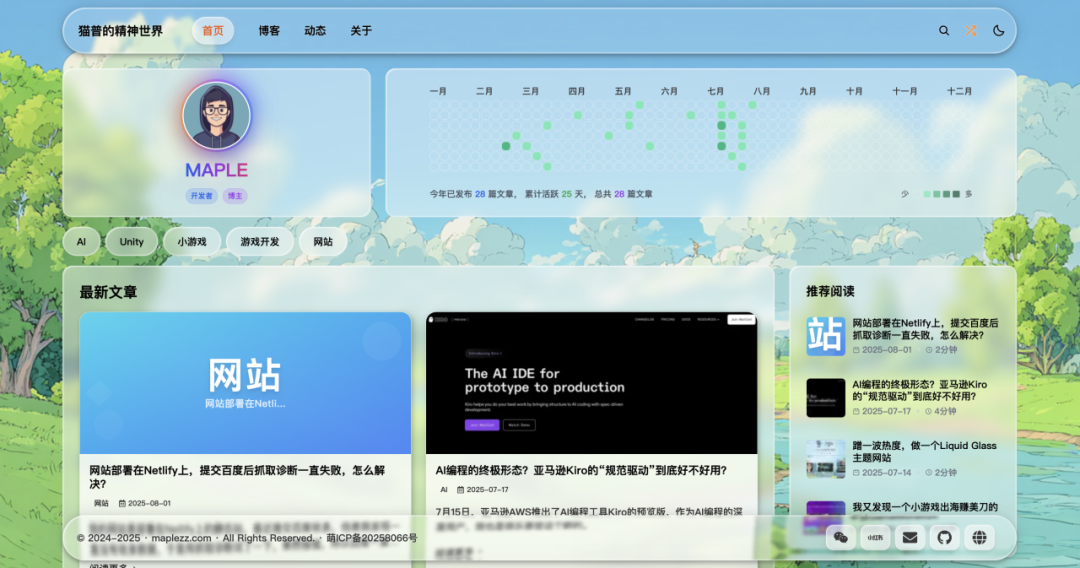Open recommended thumbnail with 站 character

point(826,336)
